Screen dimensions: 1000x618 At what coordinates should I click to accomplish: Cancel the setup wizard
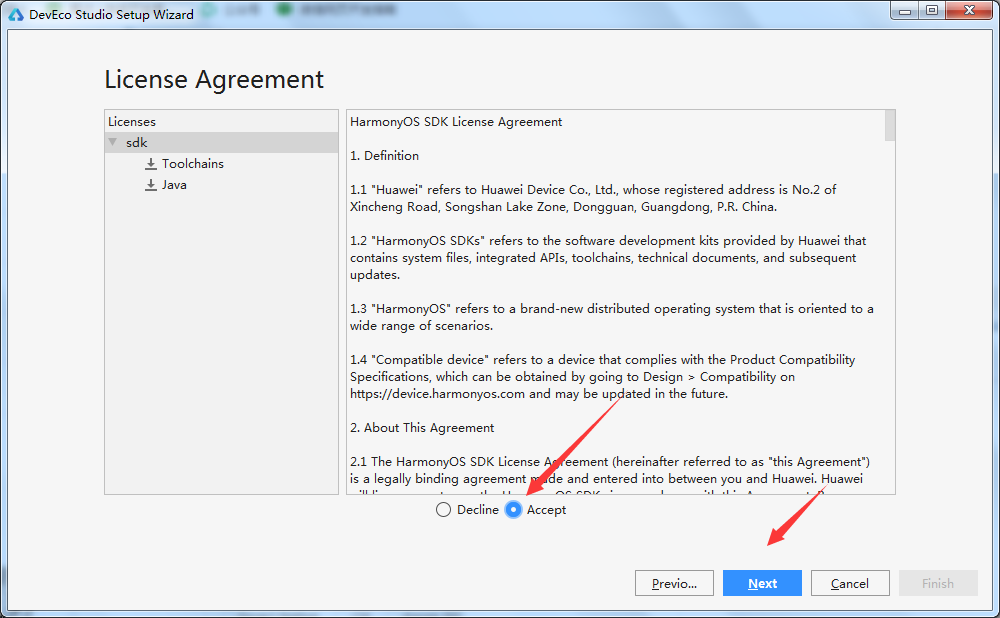(x=850, y=583)
